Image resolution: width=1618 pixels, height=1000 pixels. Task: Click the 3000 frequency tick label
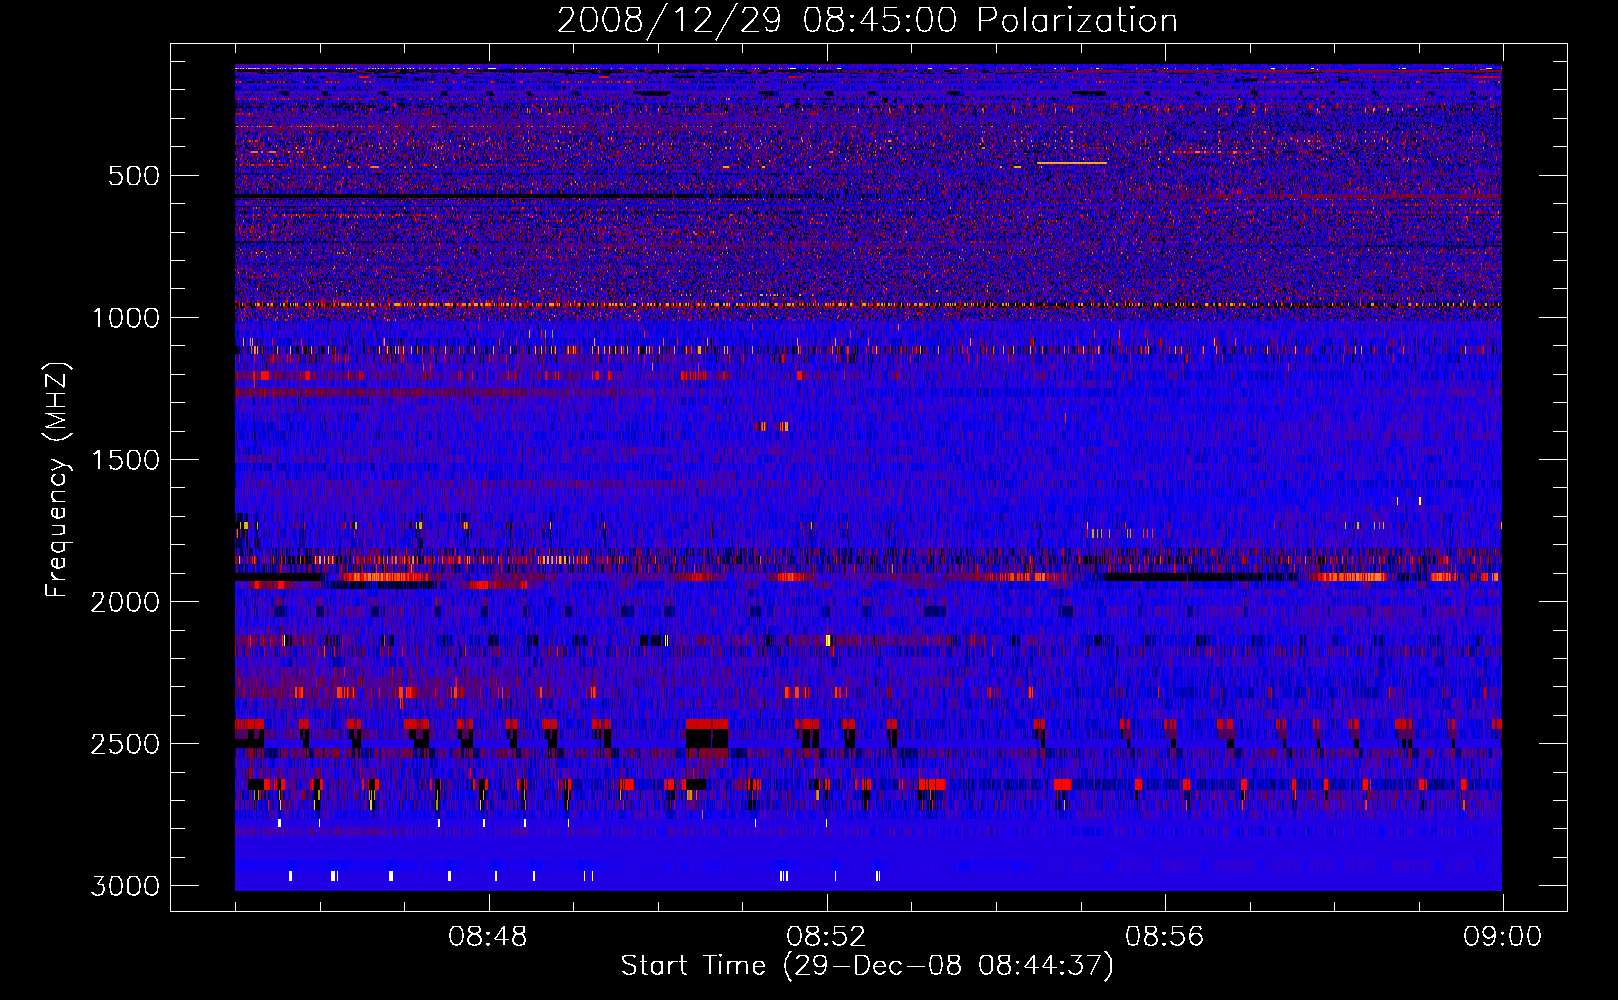(x=125, y=886)
